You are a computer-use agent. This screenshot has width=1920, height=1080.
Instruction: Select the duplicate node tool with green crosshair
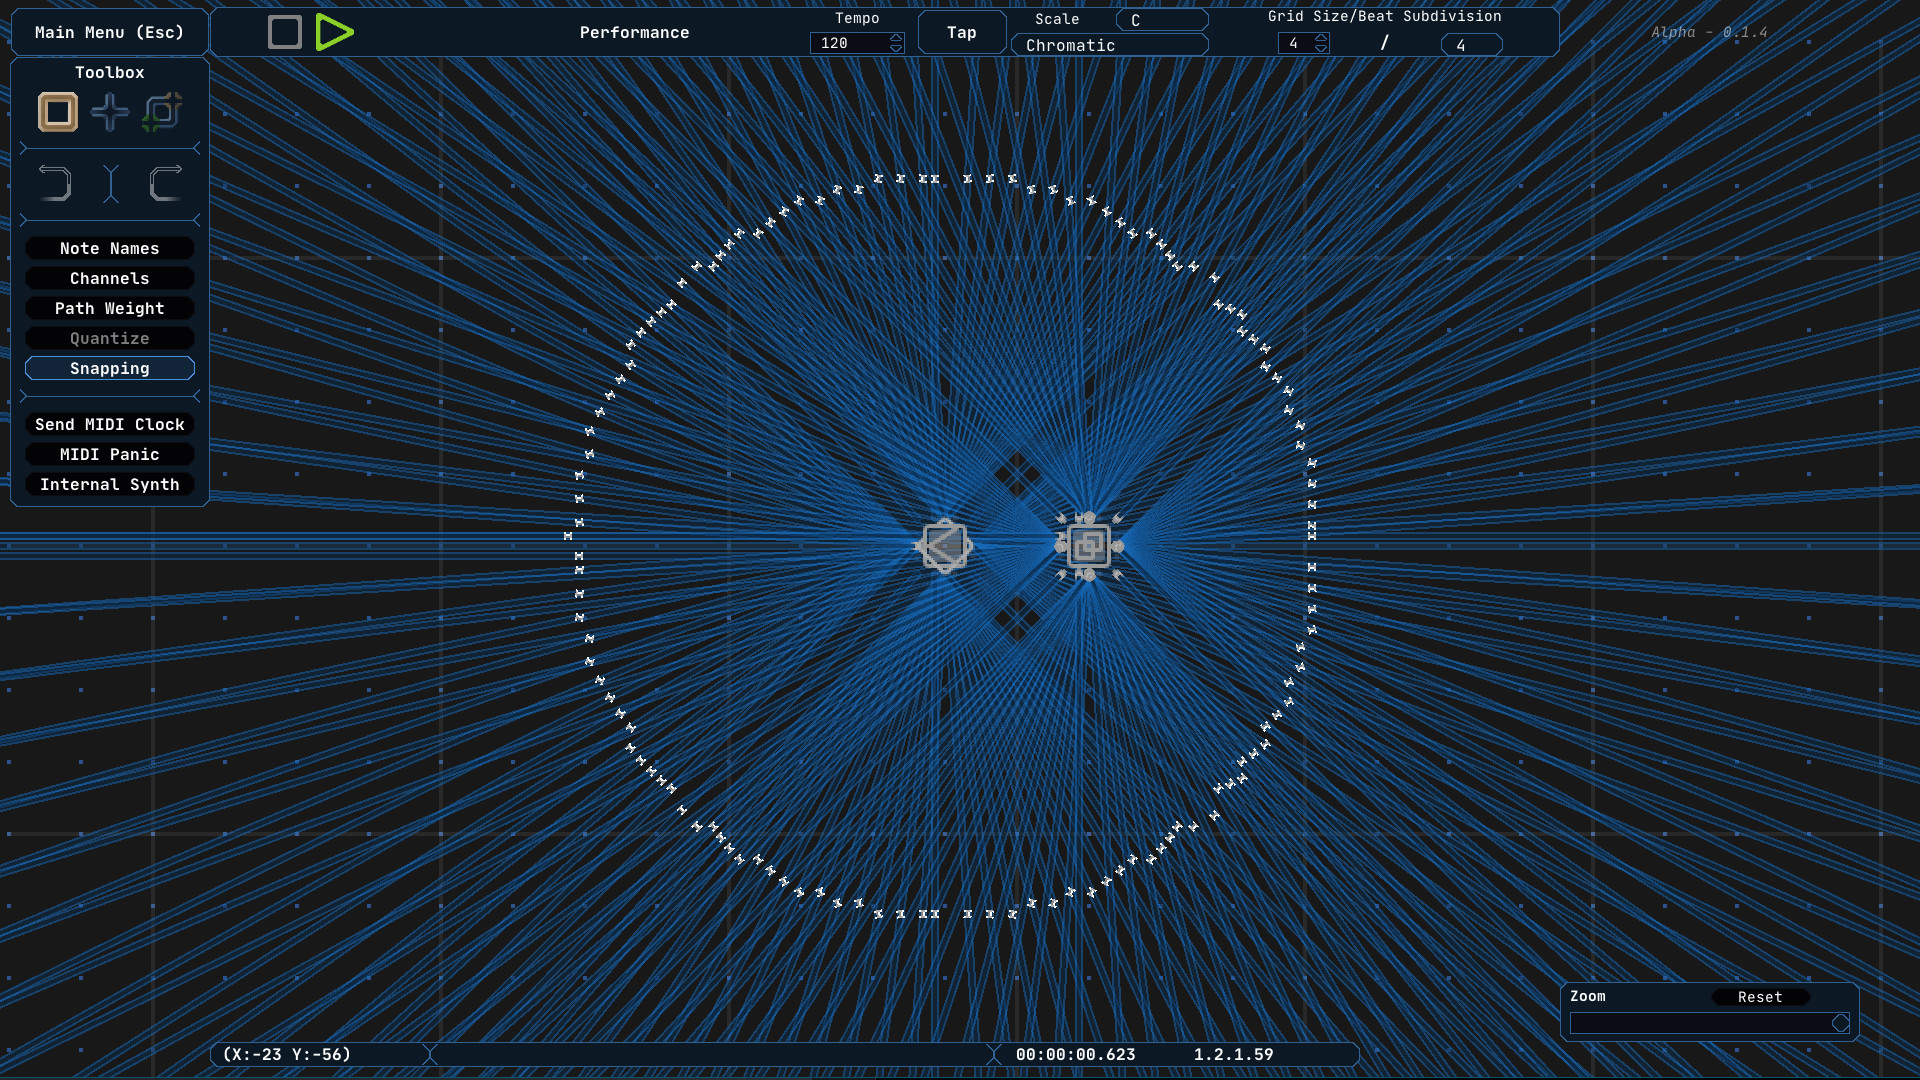pos(162,112)
